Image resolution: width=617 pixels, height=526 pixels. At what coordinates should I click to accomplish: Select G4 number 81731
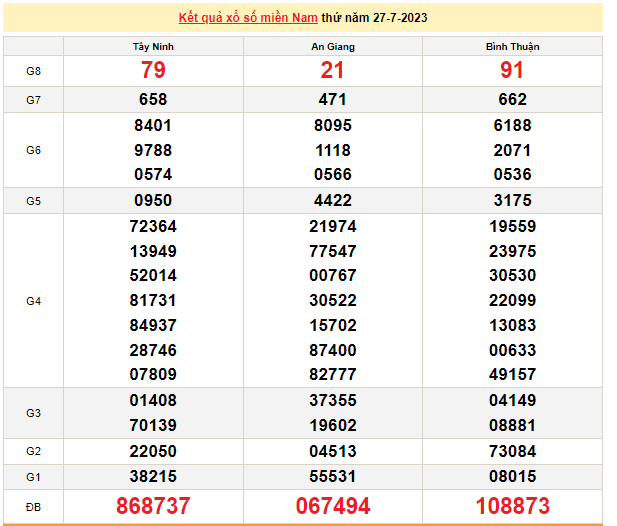(153, 300)
